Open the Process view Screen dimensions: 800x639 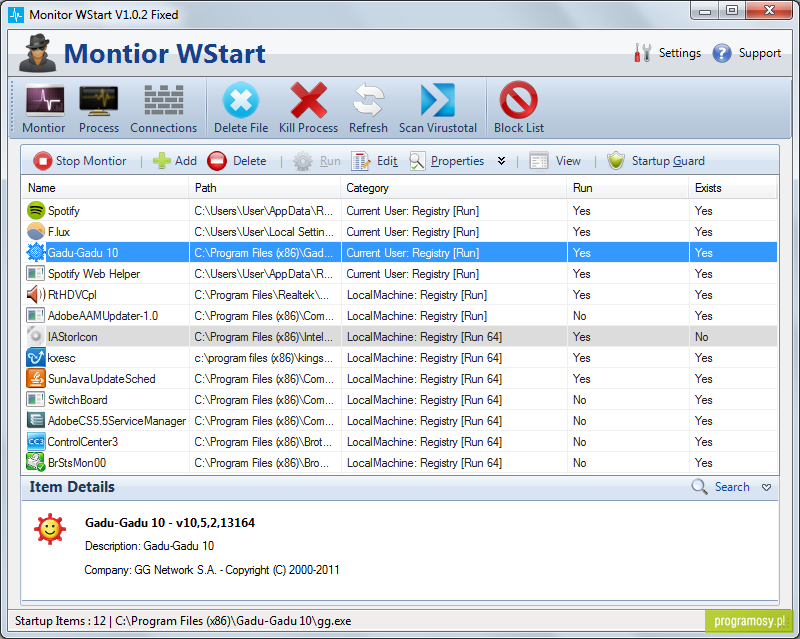pyautogui.click(x=98, y=109)
